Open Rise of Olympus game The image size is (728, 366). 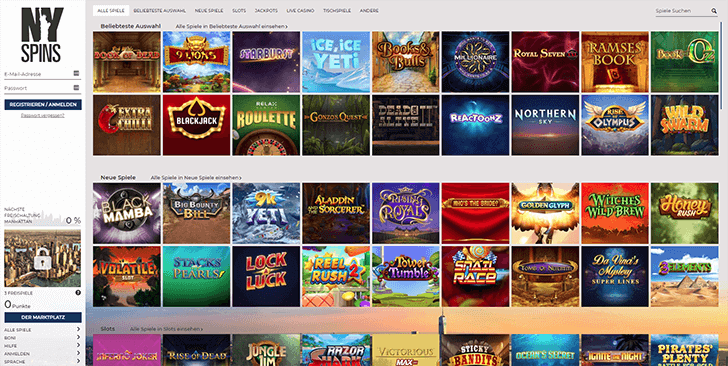615,125
